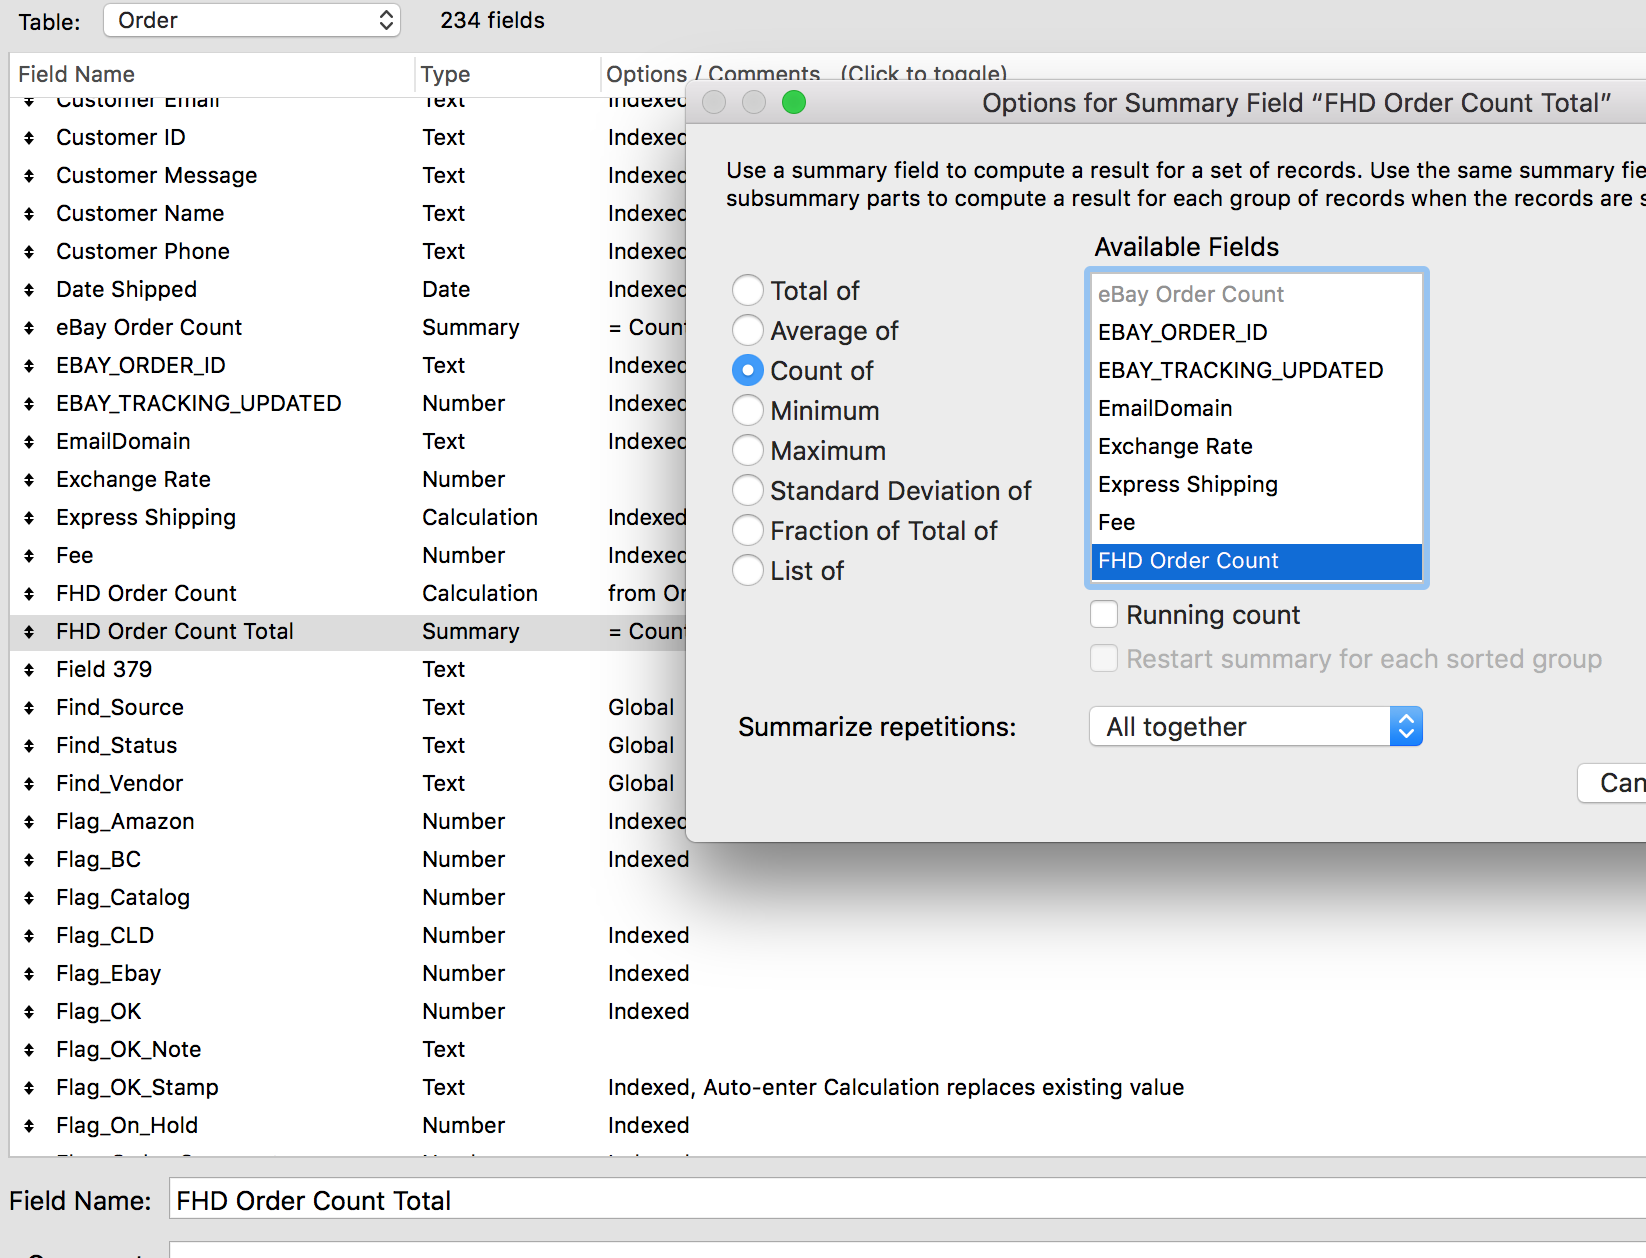Click reorder handle beside eBay Order Count
Viewport: 1646px width, 1258px height.
pos(29,328)
